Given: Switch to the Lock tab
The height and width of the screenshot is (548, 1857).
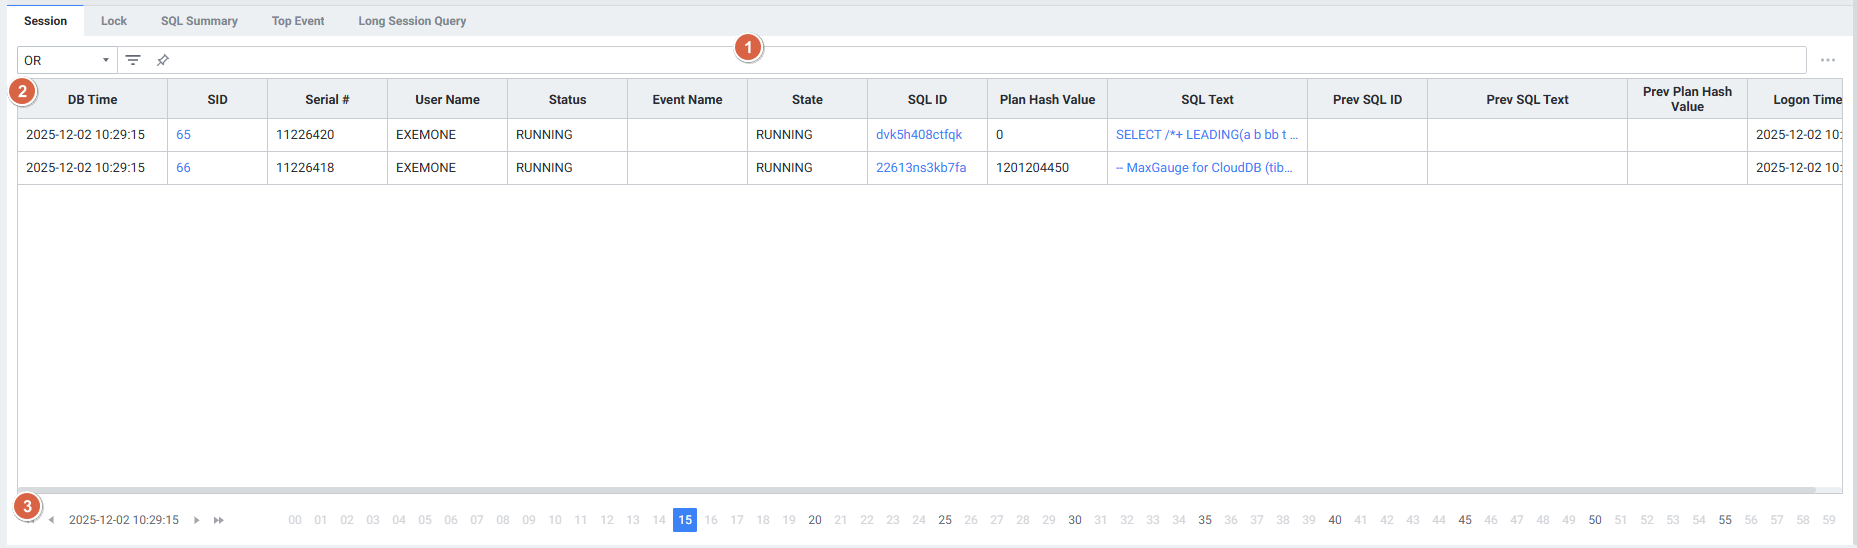Looking at the screenshot, I should [x=114, y=21].
